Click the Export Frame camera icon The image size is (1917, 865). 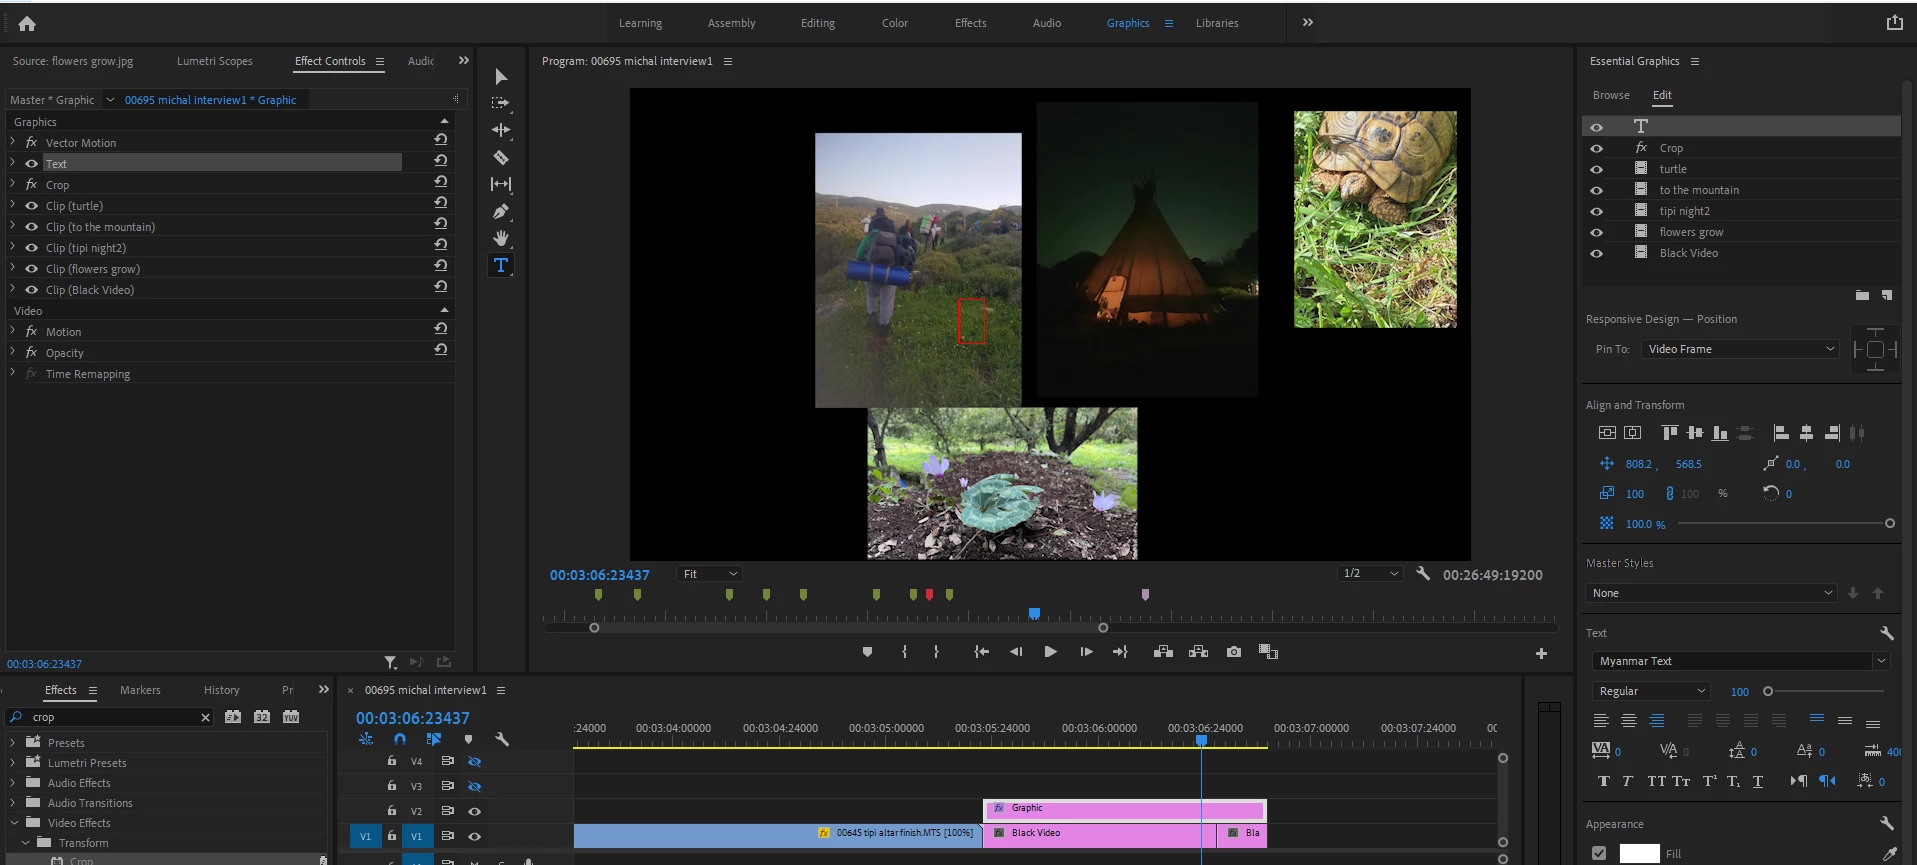click(1234, 652)
